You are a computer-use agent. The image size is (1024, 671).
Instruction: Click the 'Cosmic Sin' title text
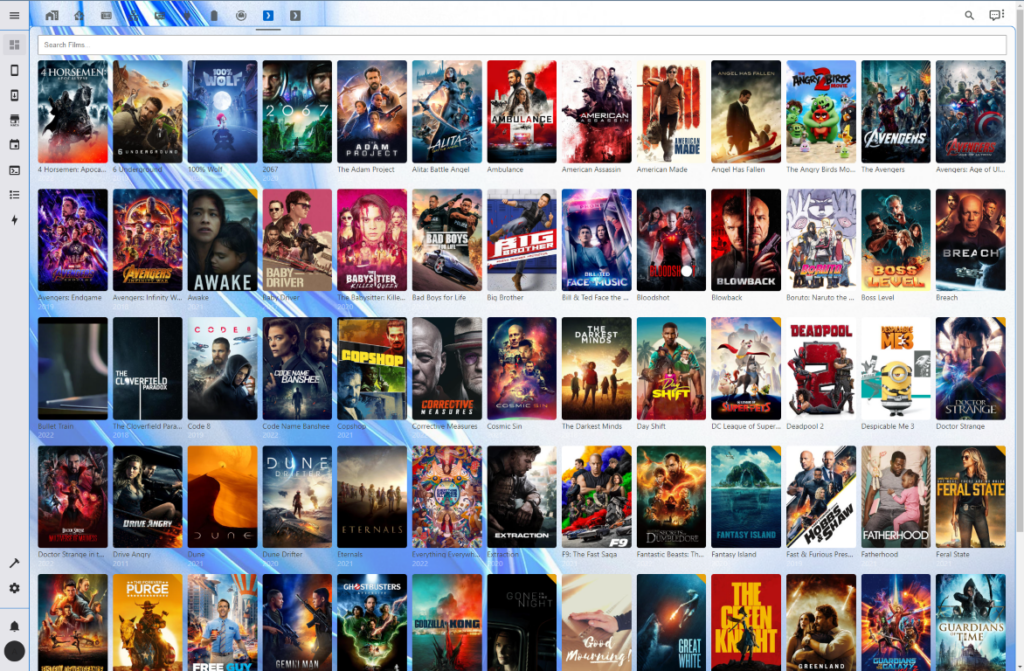tap(505, 426)
